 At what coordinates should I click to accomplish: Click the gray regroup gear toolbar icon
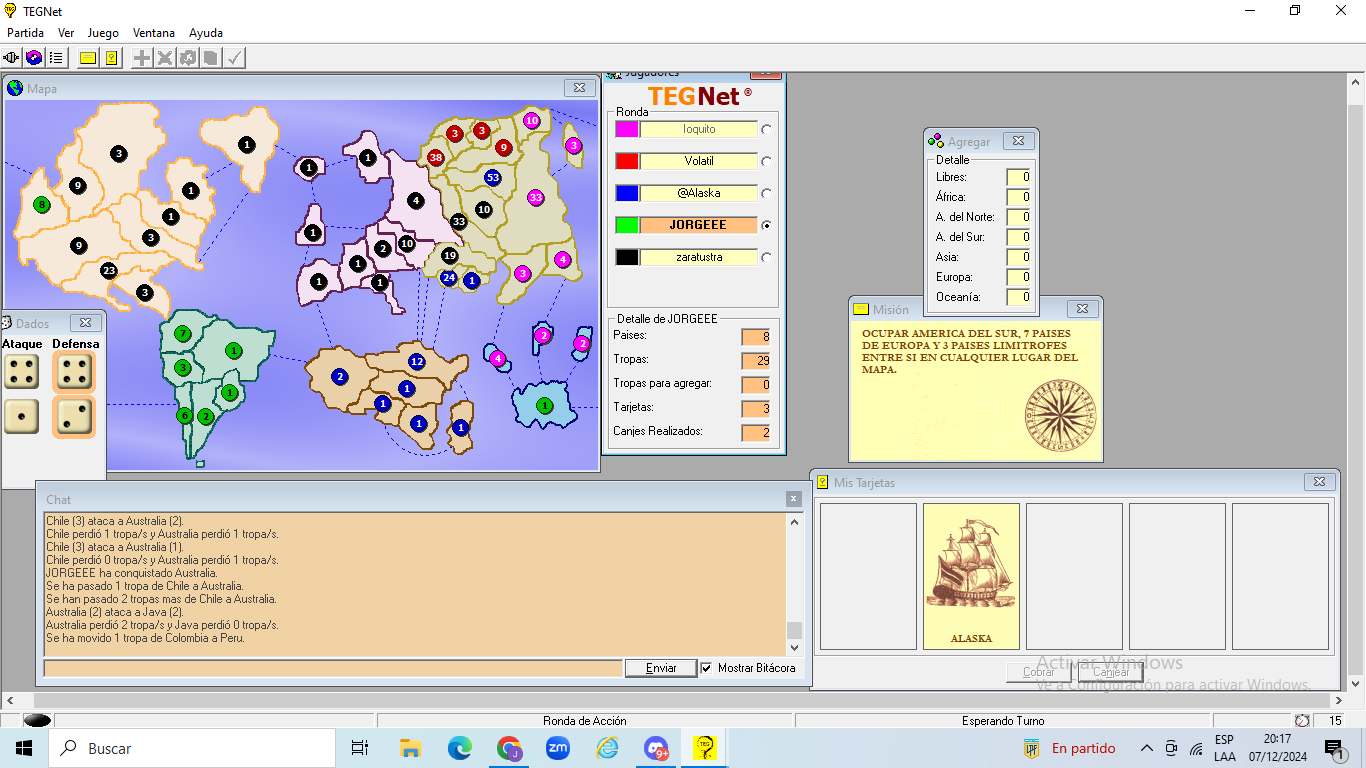pos(188,58)
